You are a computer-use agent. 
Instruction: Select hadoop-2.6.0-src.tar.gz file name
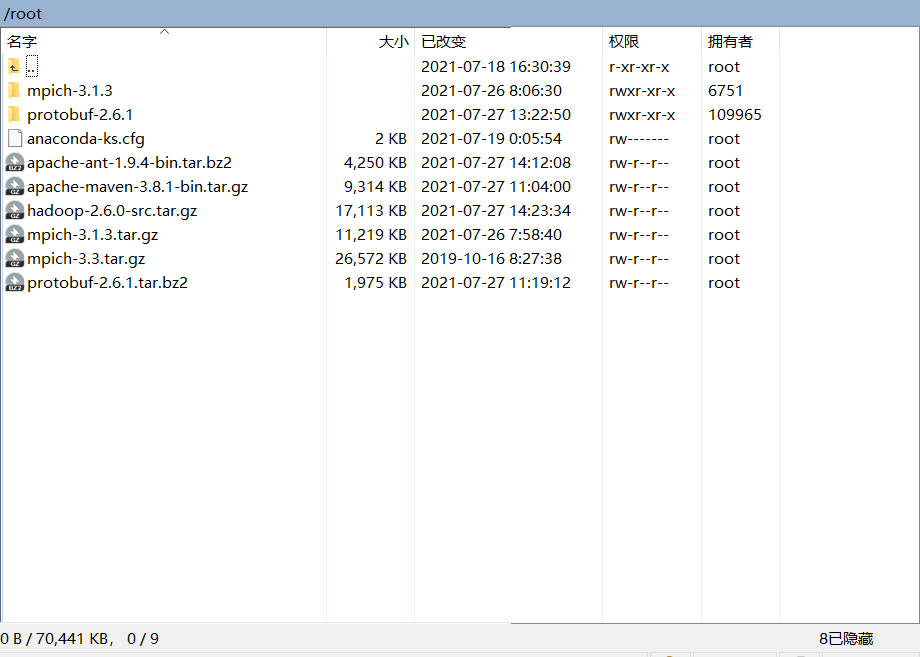(x=112, y=211)
